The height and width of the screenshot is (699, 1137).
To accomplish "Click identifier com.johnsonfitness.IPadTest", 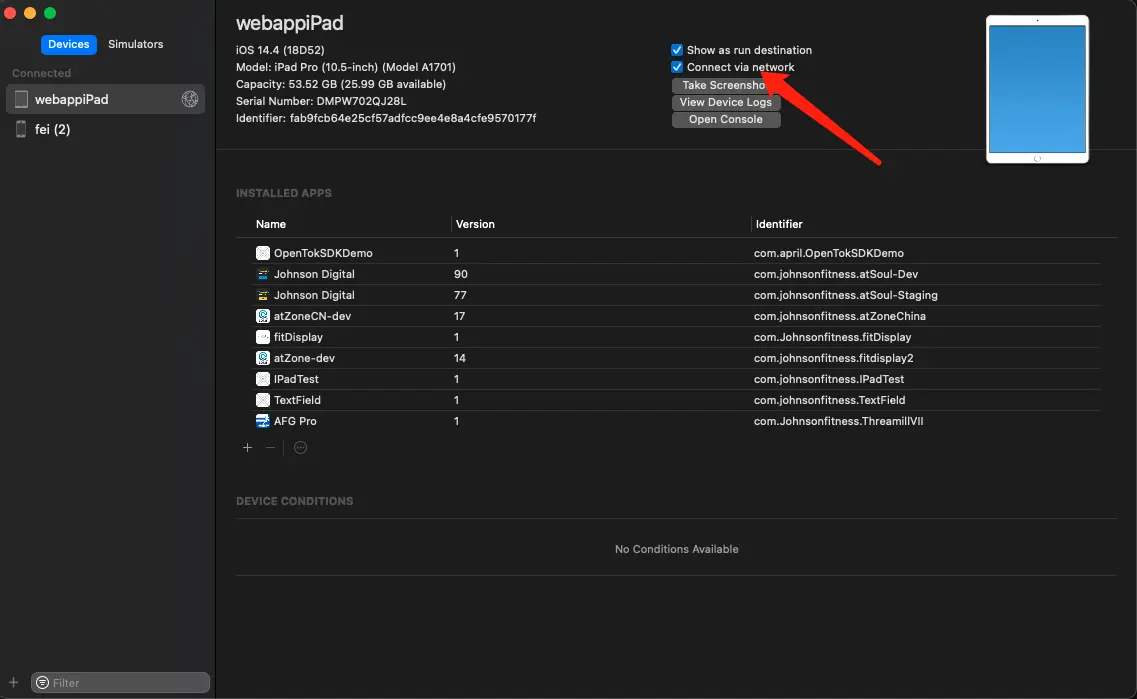I will (x=829, y=379).
